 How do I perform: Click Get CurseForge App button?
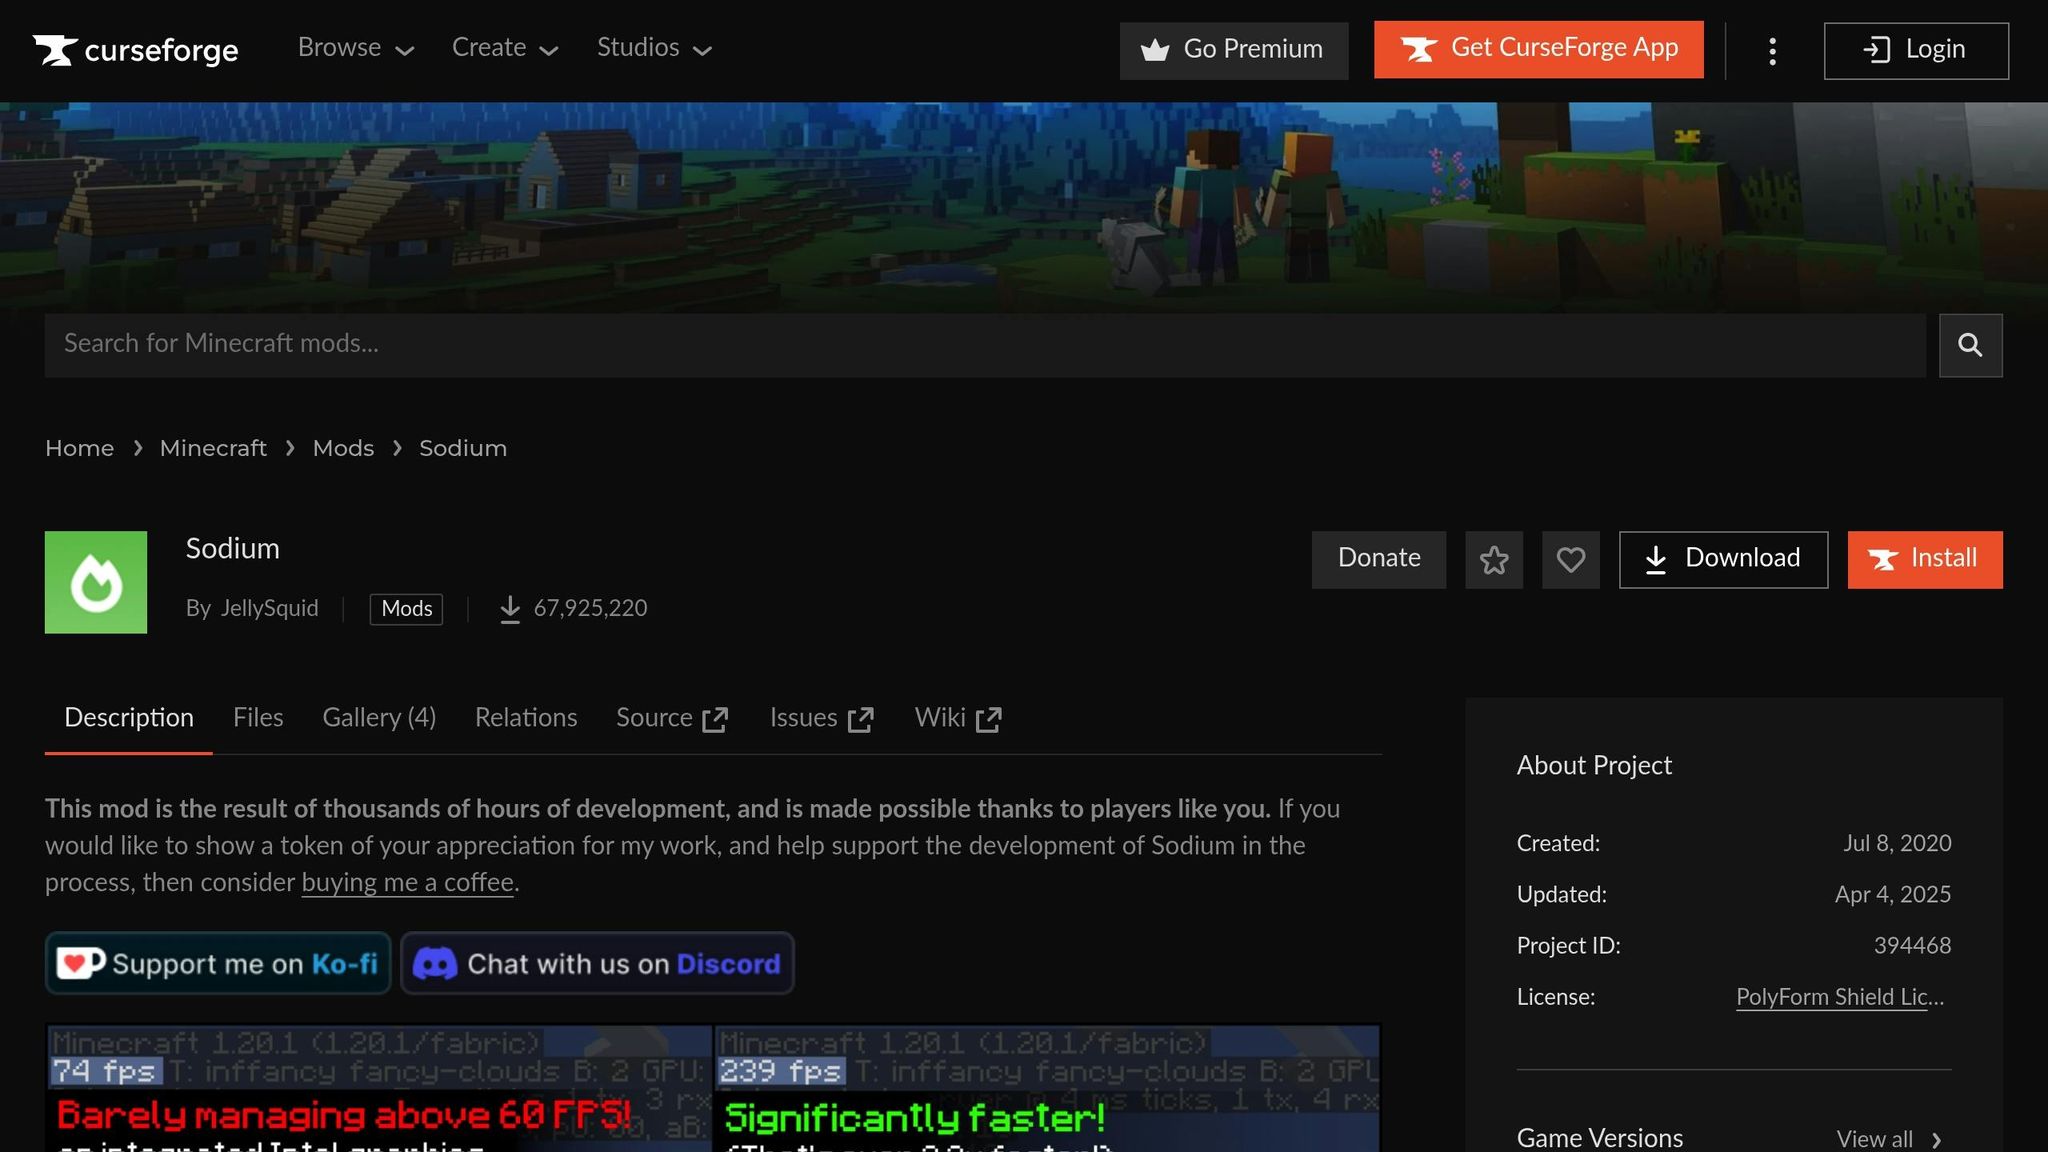[1538, 49]
